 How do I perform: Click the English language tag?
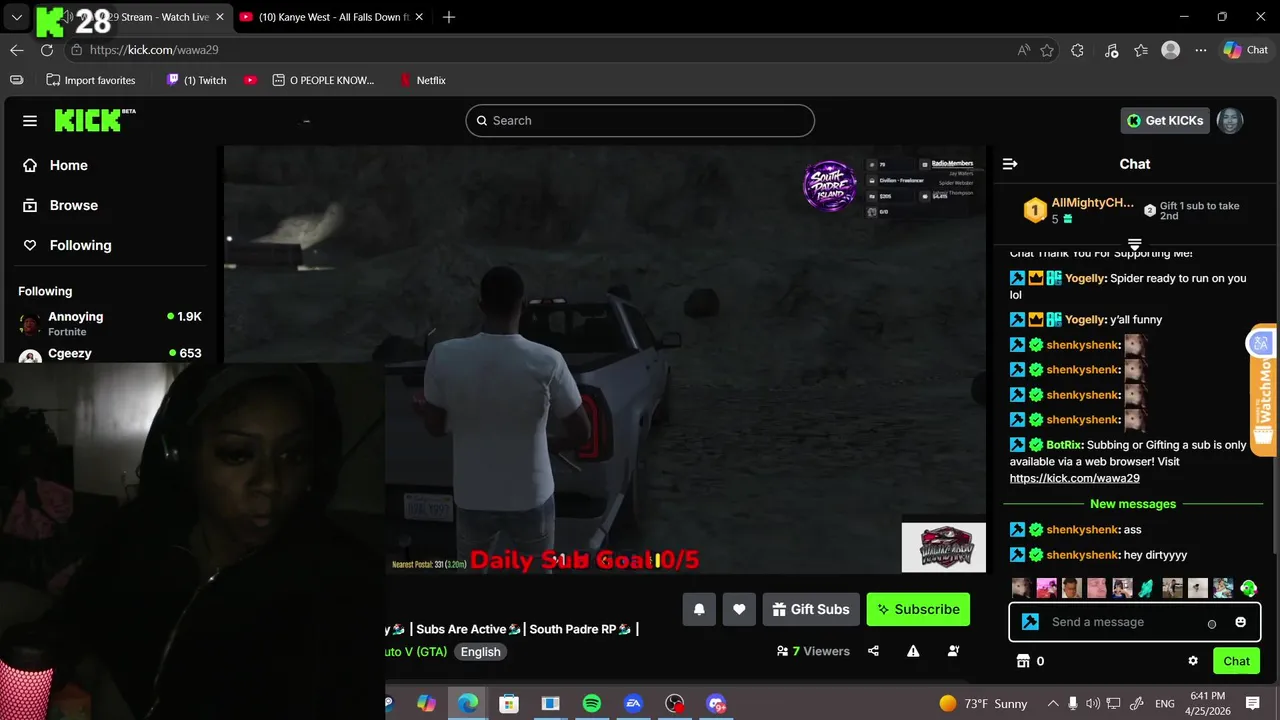[x=480, y=652]
